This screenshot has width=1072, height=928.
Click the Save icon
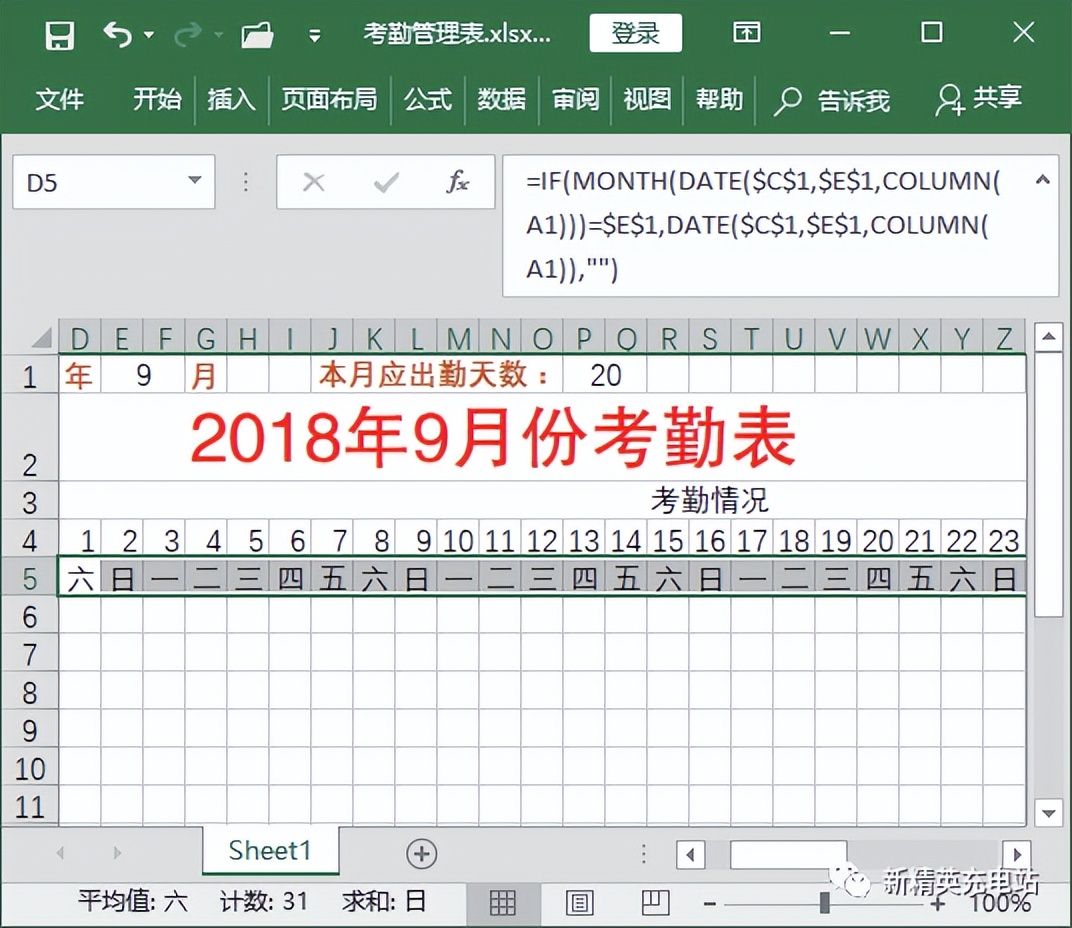pos(59,33)
